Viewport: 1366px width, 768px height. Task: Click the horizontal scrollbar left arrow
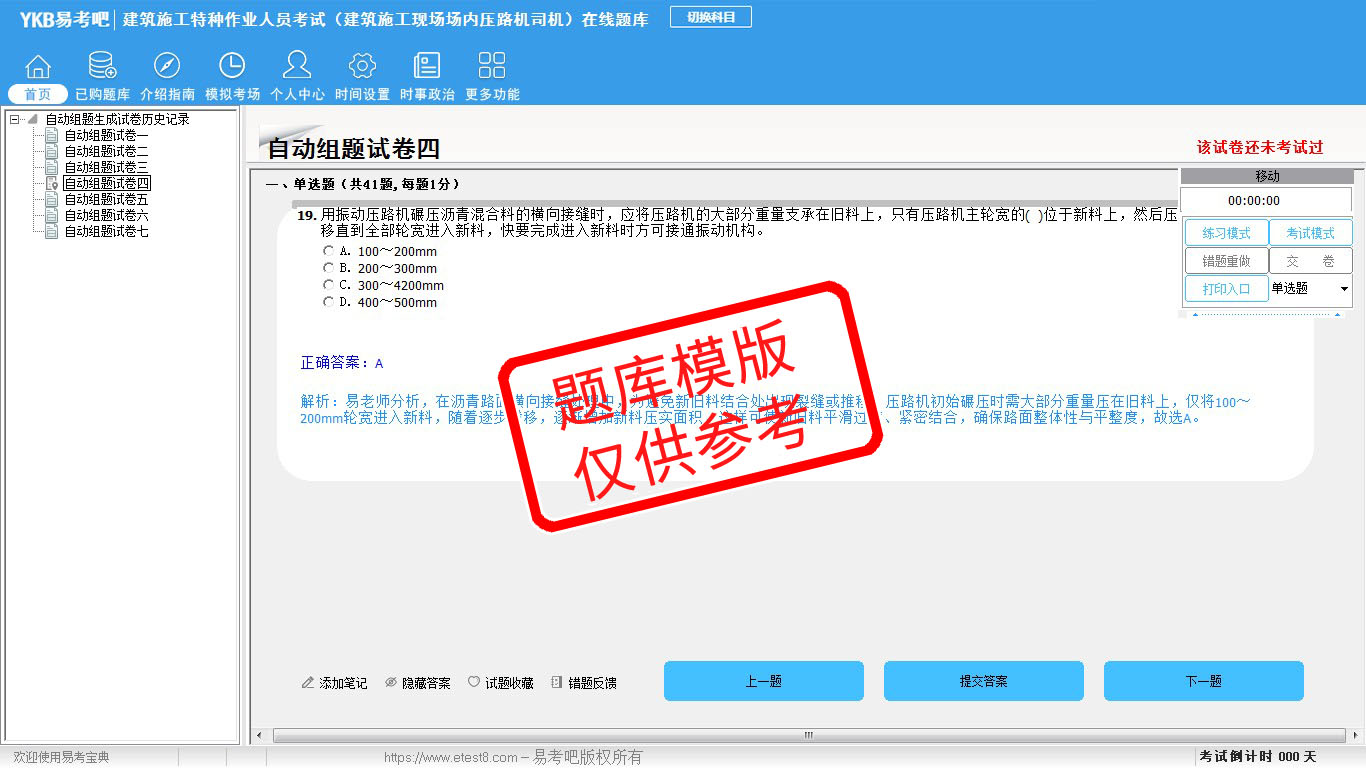click(259, 735)
